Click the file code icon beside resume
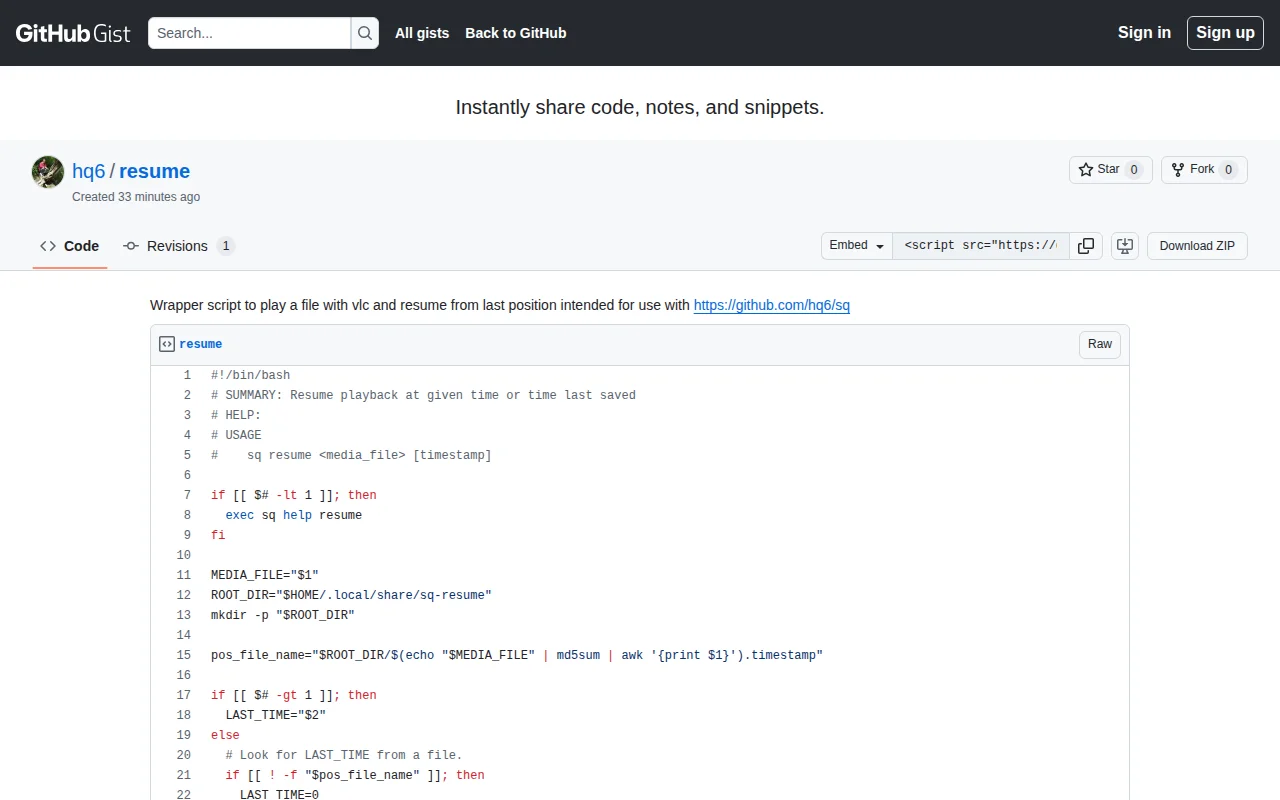Screen dimensions: 1280x800 (x=167, y=344)
